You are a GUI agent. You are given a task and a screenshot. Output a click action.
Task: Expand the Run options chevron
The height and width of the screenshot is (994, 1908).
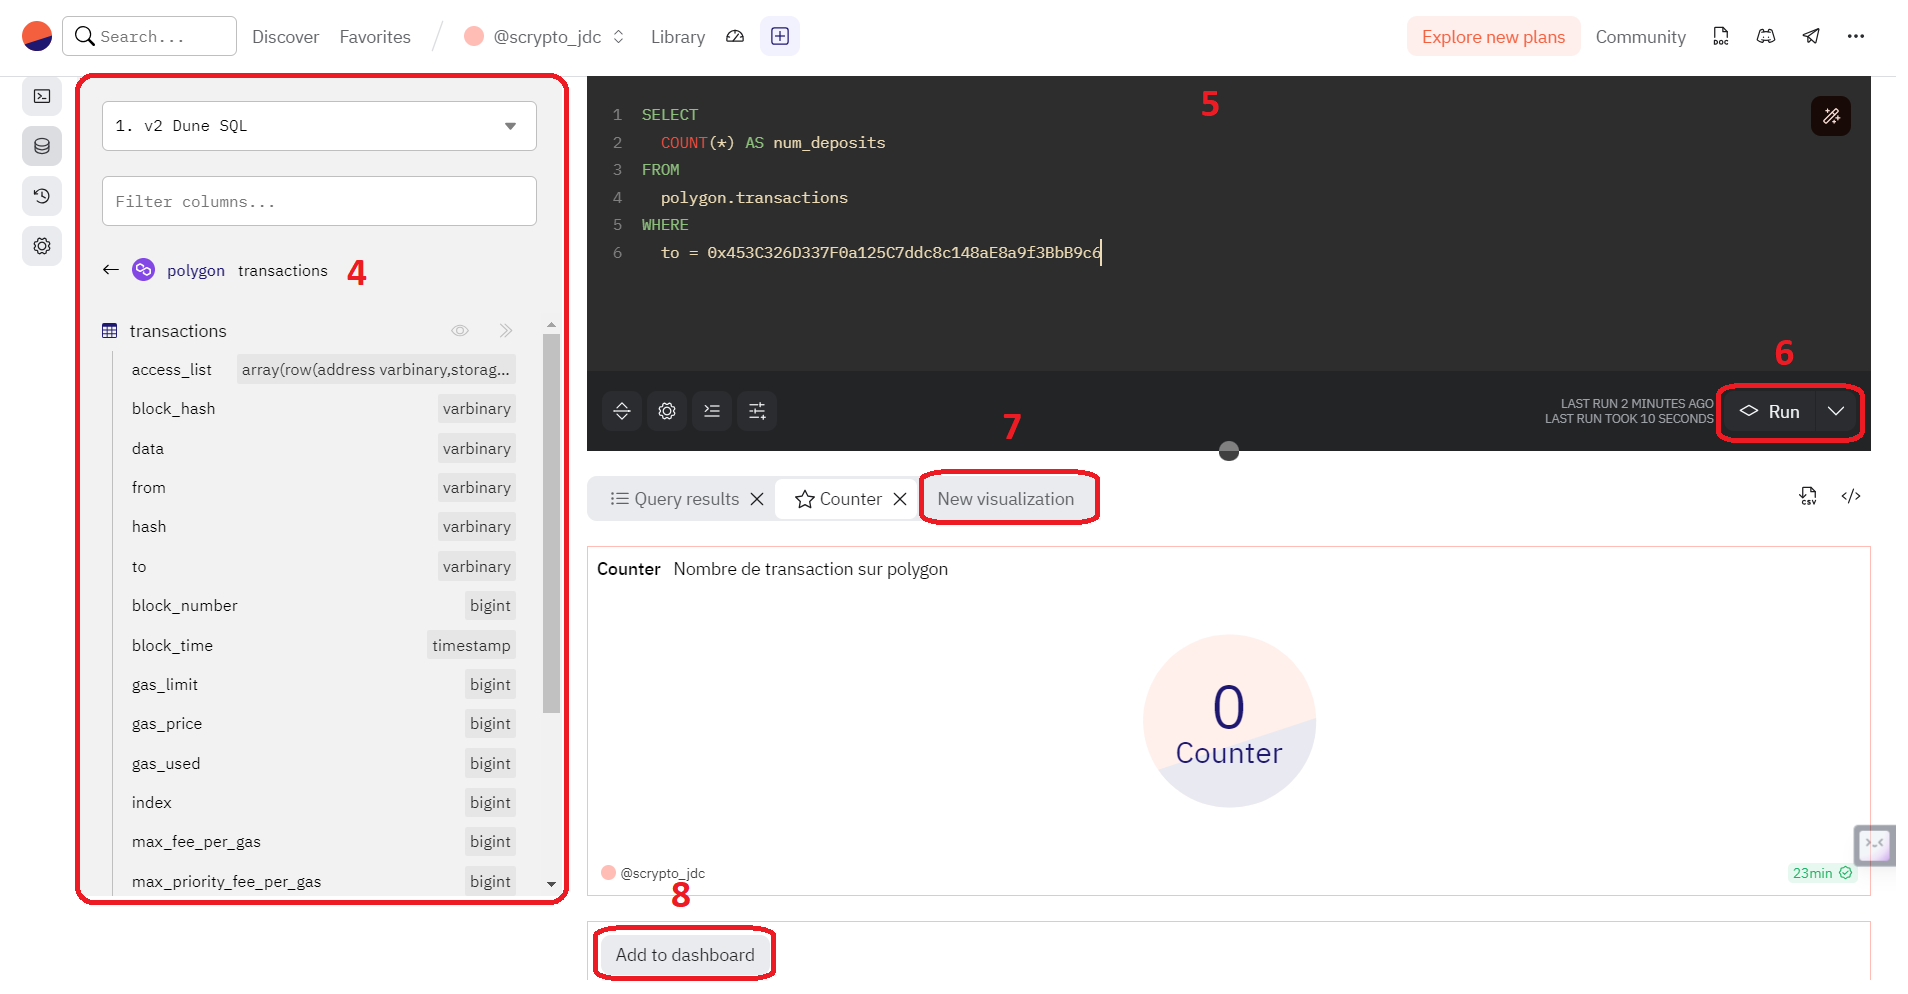[1836, 412]
